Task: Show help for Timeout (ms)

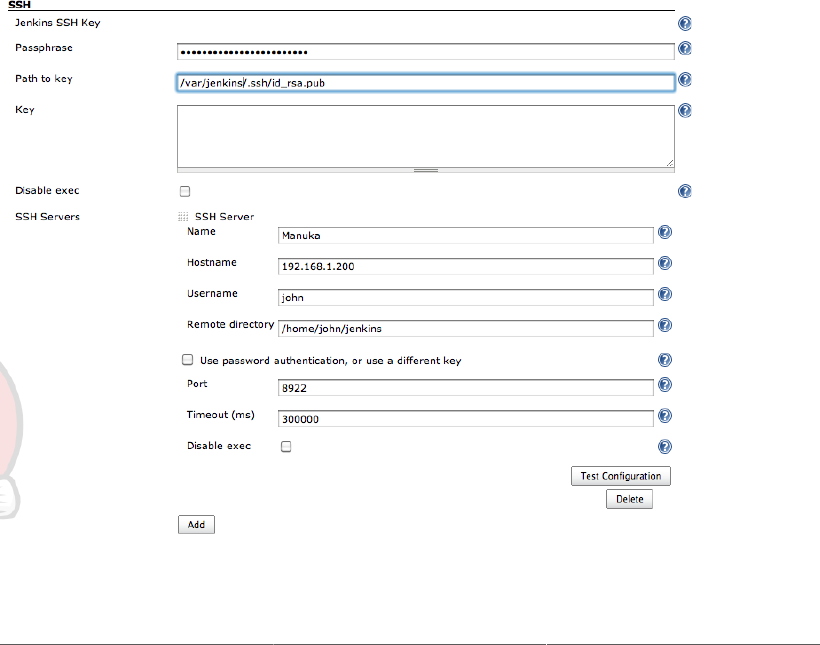Action: click(x=665, y=416)
